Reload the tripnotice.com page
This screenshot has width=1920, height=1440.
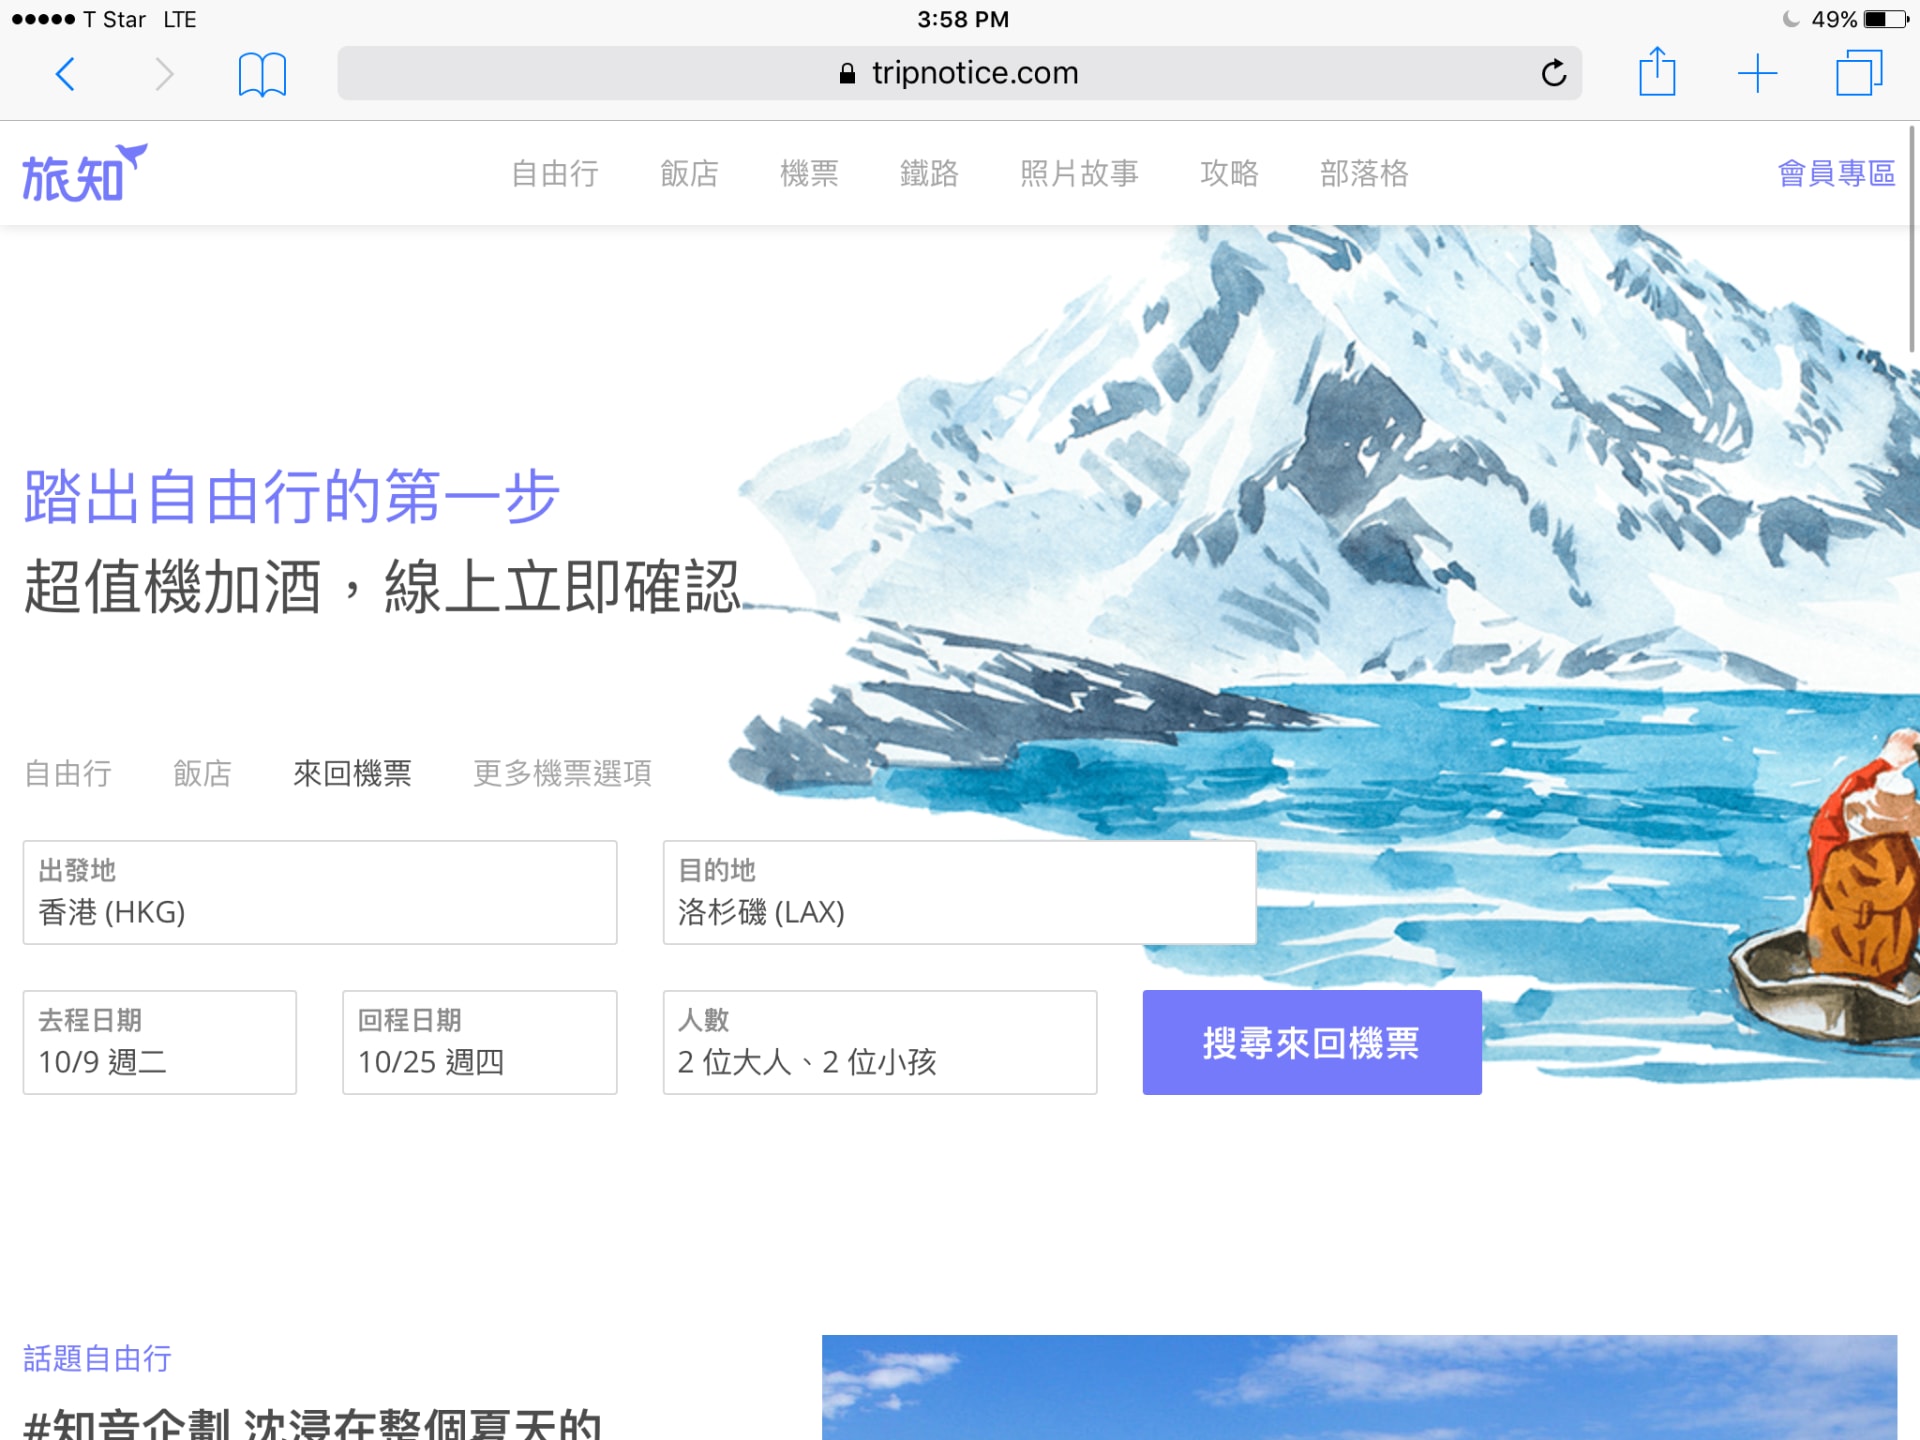coord(1553,72)
